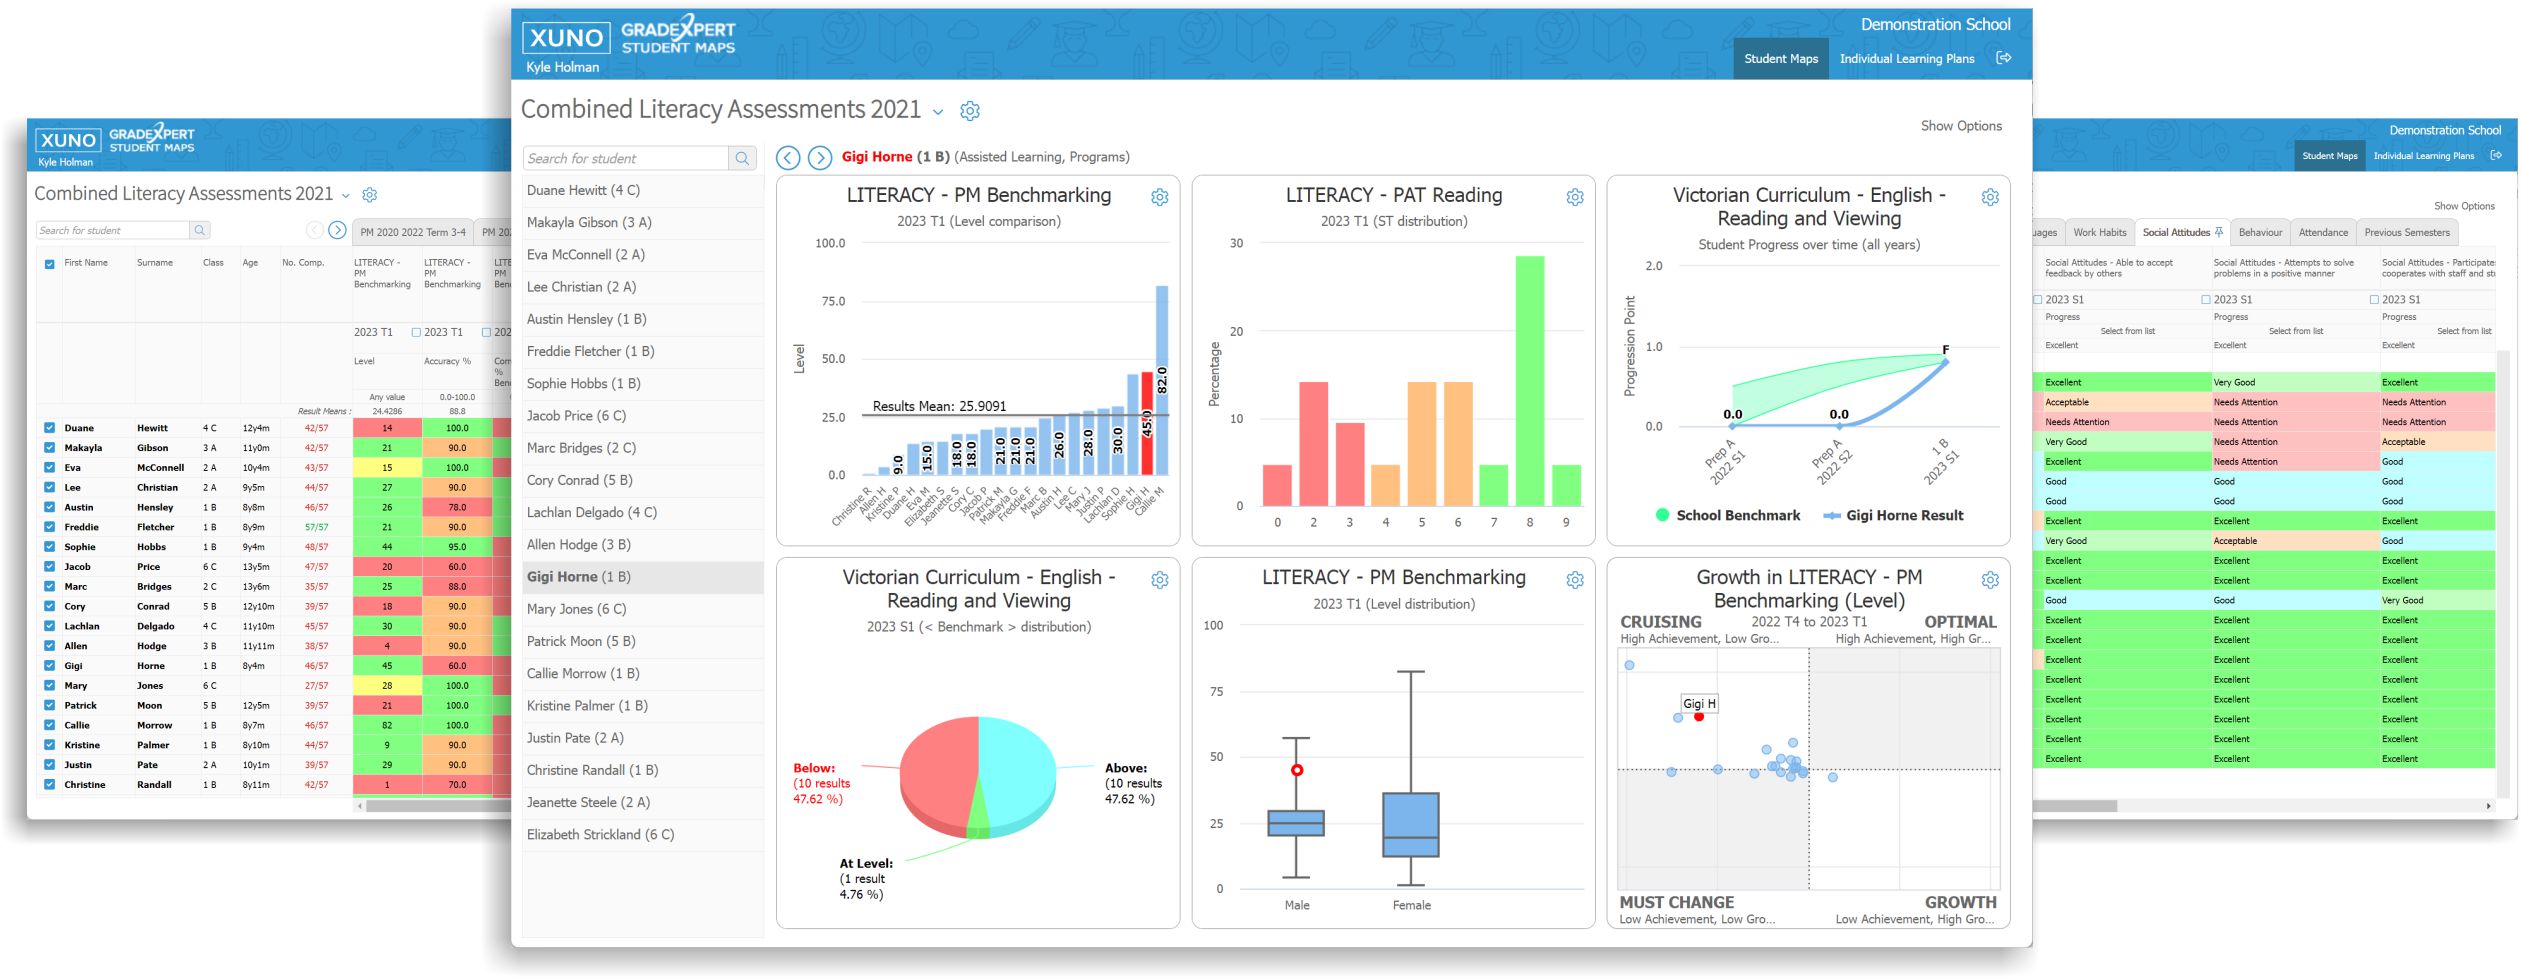
Task: Toggle the select-all checkbox beside First Name header
Action: [50, 264]
